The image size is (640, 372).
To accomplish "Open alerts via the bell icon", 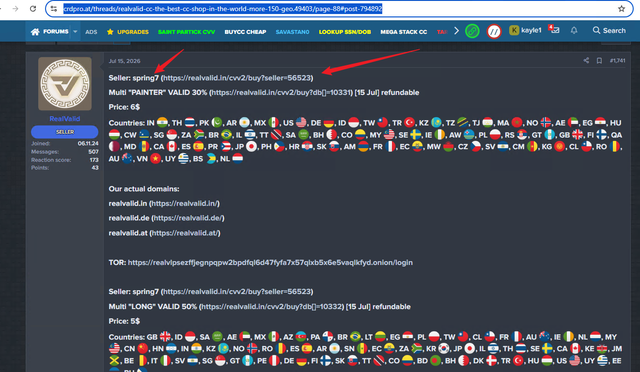I will tap(574, 30).
